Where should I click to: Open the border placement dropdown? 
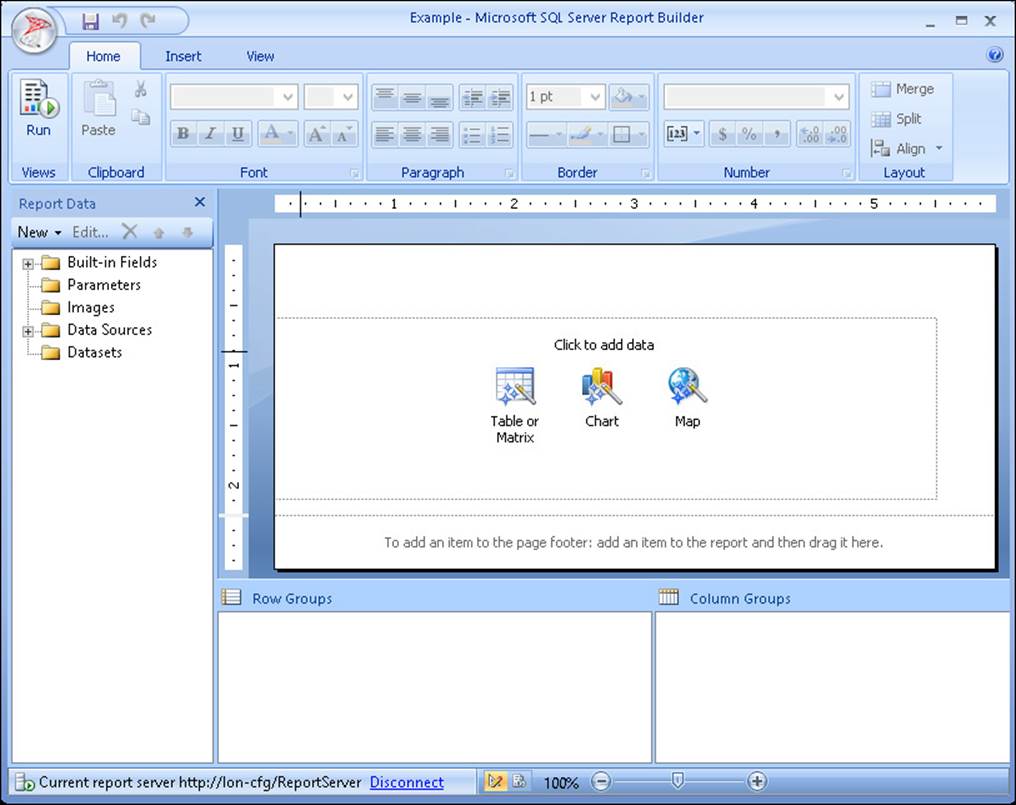pos(629,135)
